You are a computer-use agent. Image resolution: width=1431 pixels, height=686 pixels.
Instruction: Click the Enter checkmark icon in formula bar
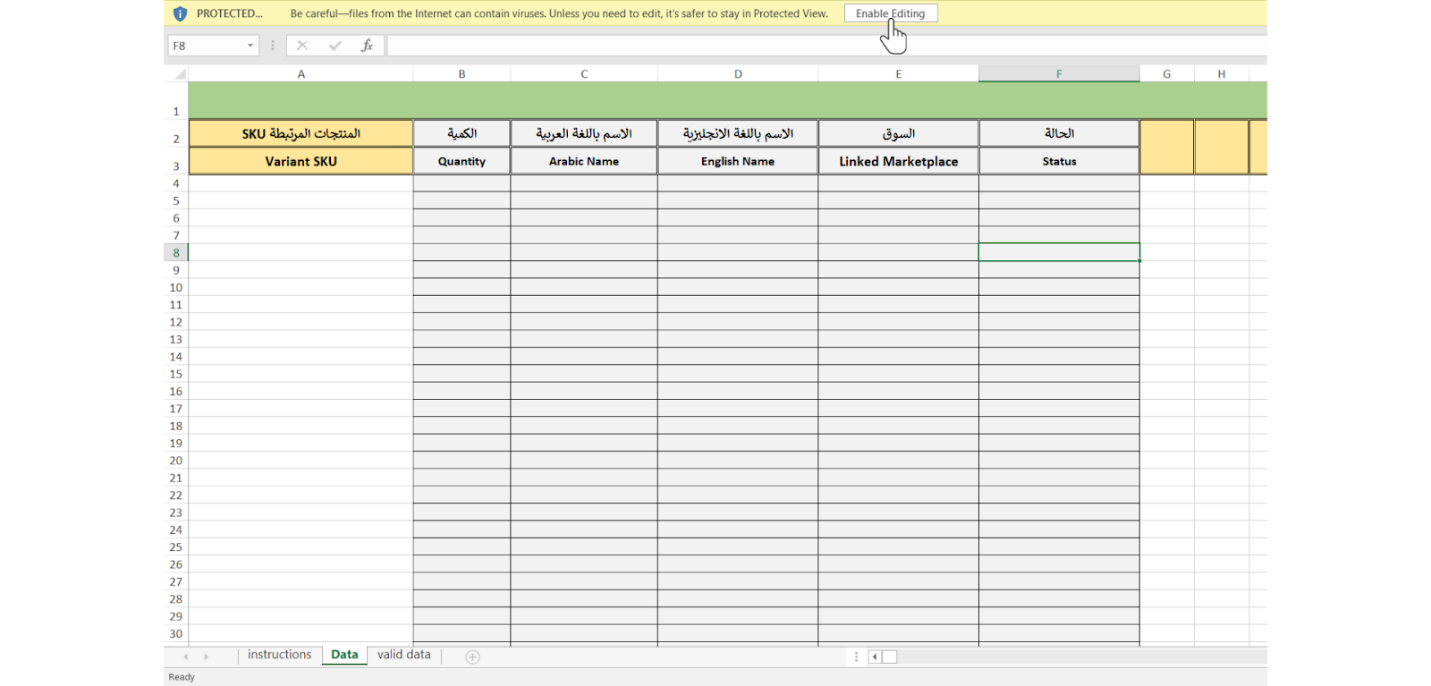pyautogui.click(x=335, y=46)
